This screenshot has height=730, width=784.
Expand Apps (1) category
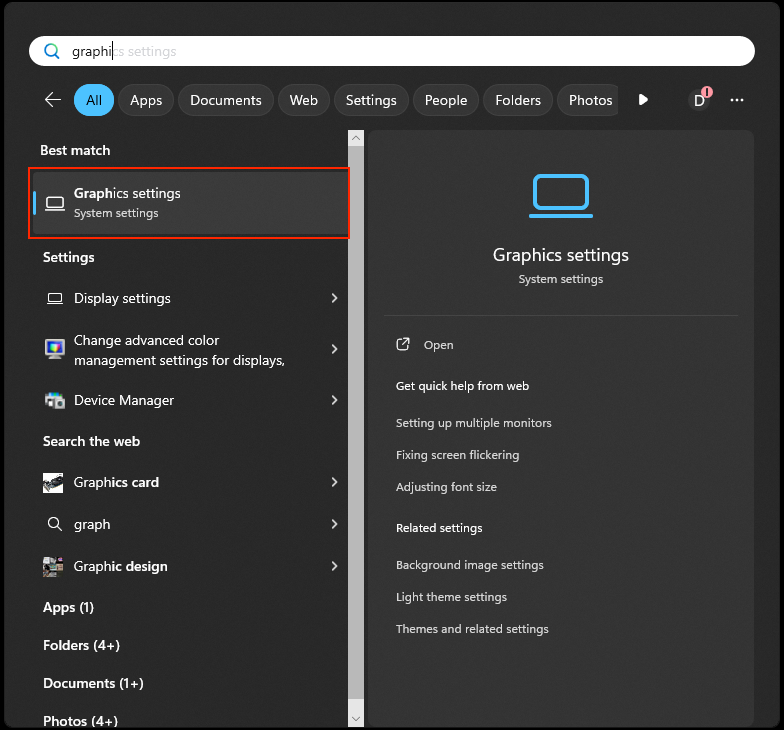pyautogui.click(x=68, y=608)
